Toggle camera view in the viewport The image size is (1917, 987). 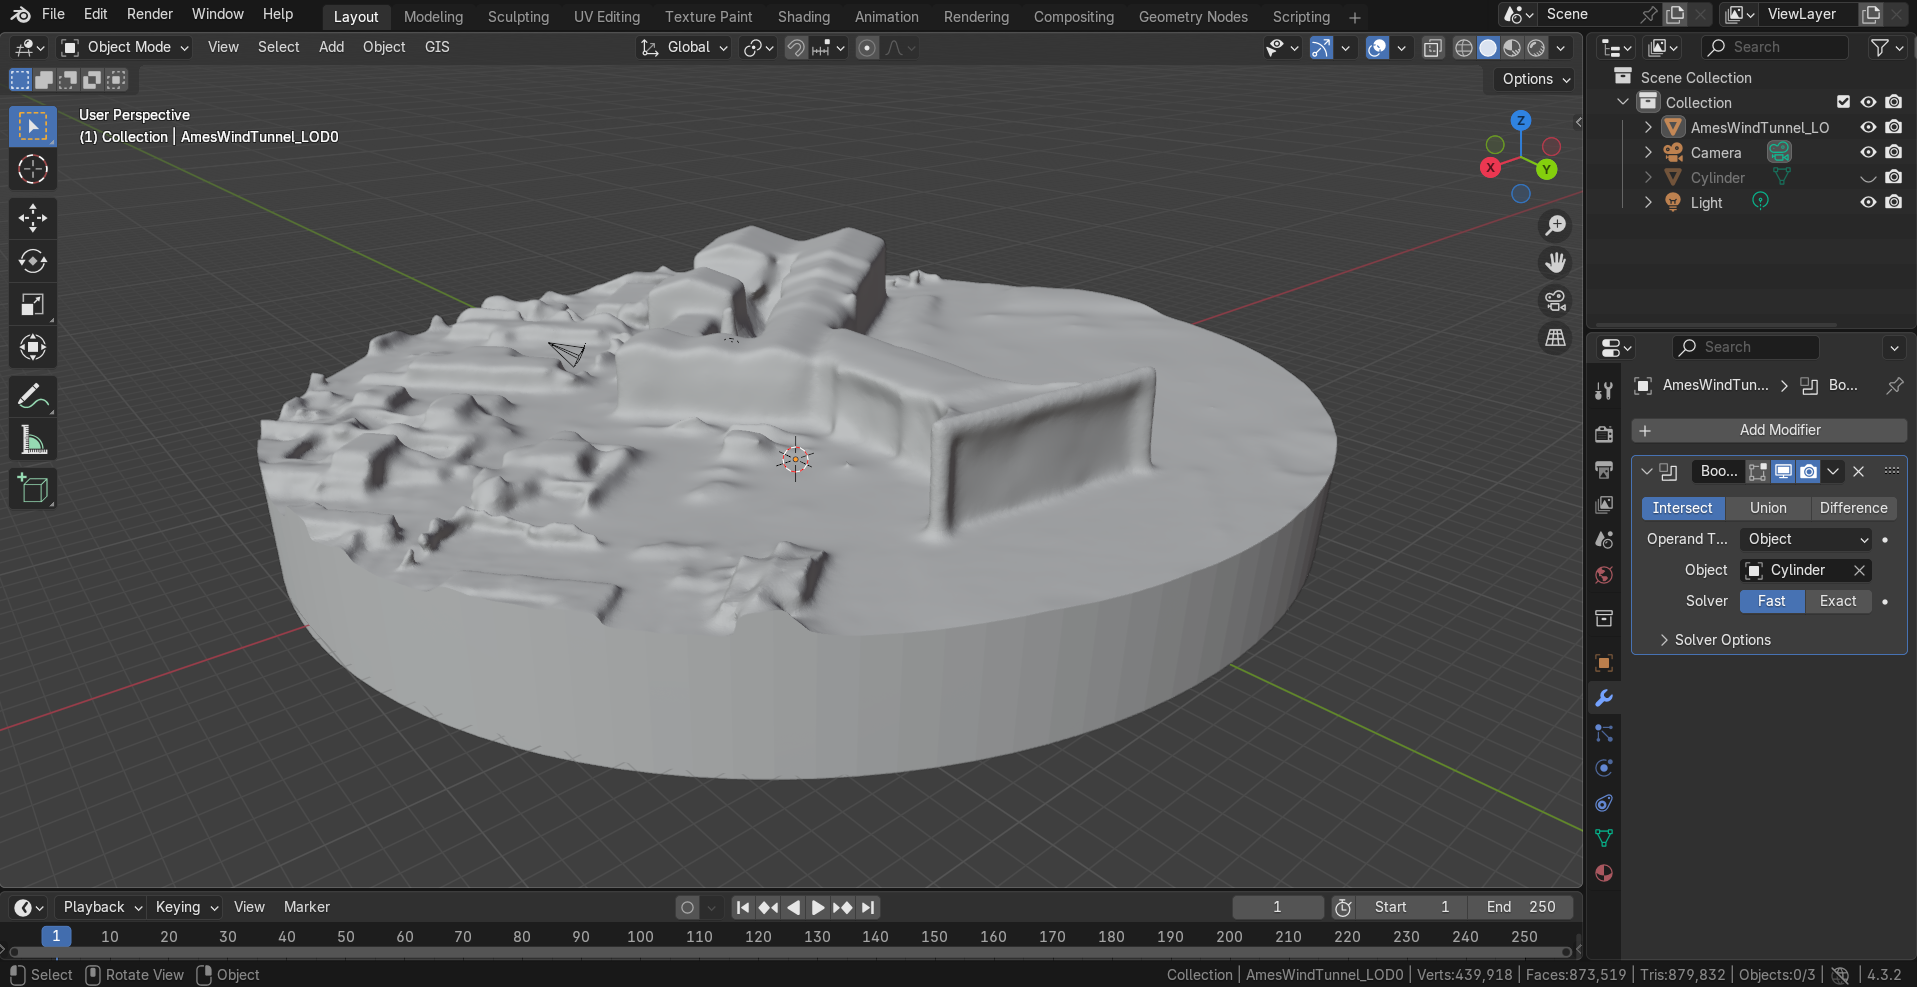pyautogui.click(x=1555, y=301)
